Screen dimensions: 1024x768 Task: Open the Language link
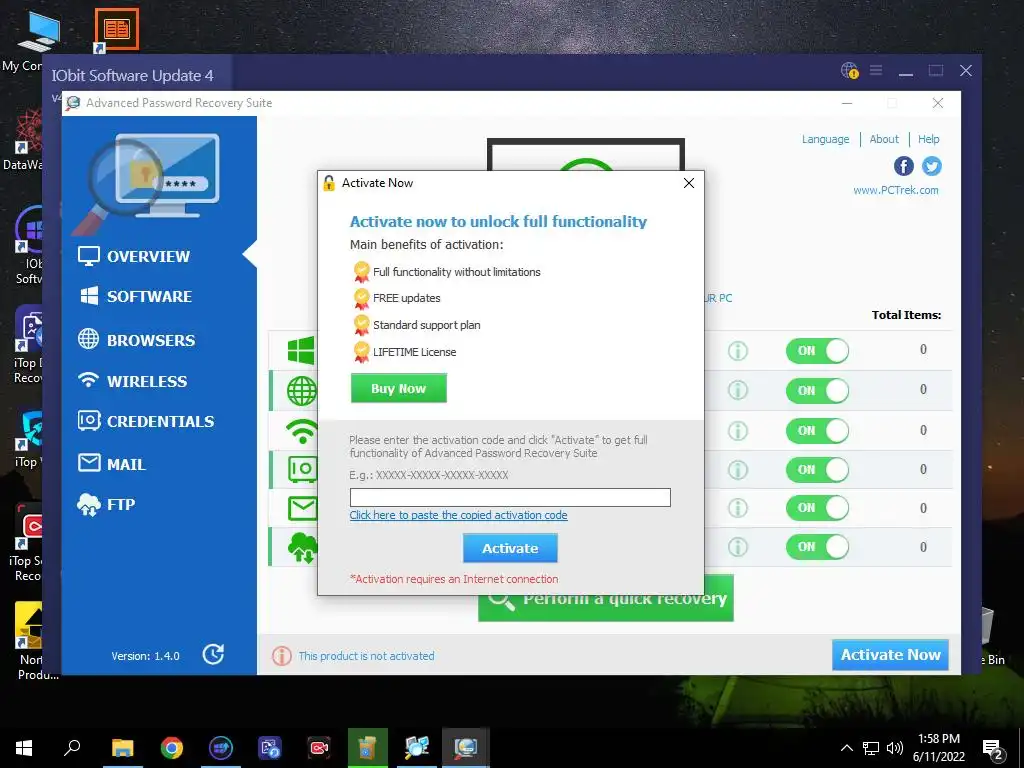tap(825, 139)
